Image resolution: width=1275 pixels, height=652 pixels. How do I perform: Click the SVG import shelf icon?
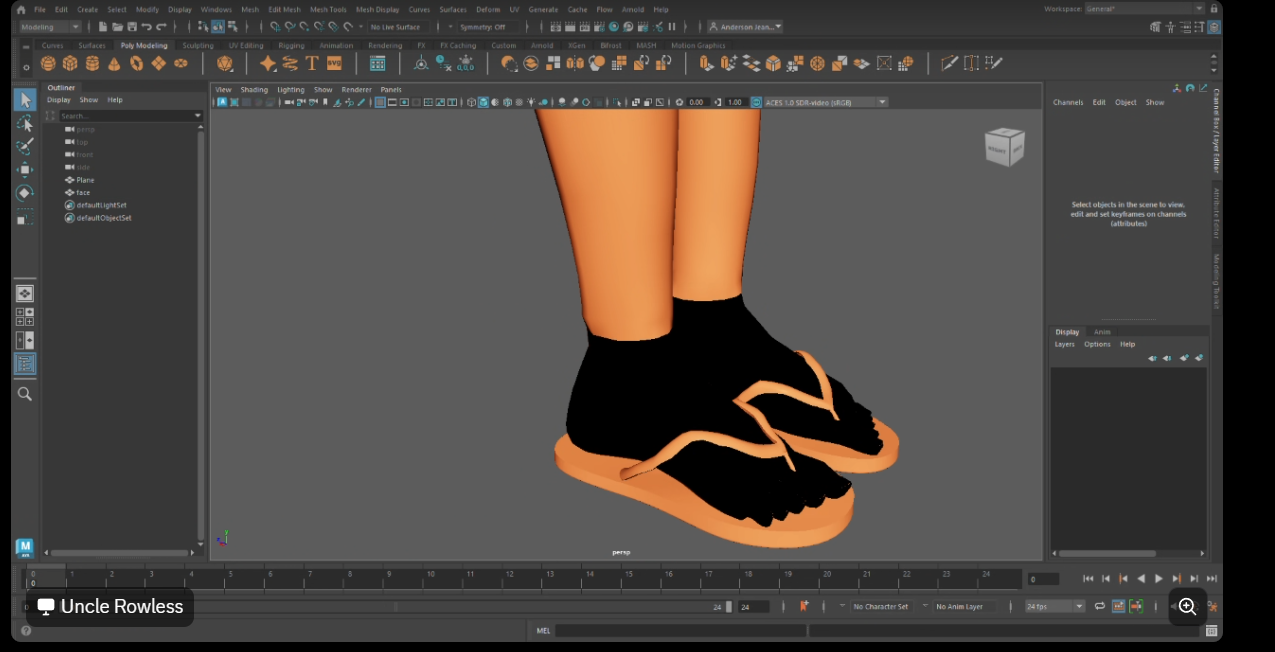[x=334, y=63]
